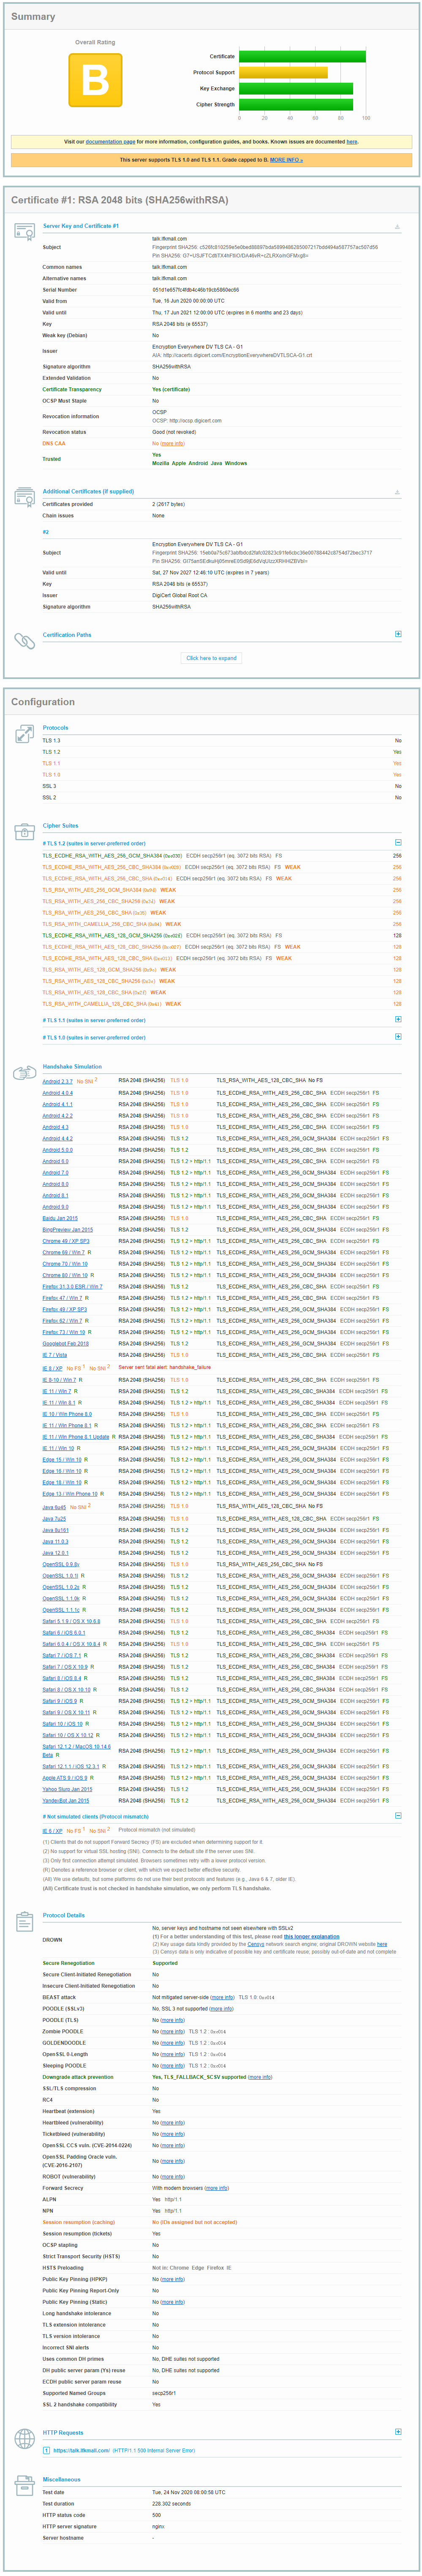Open Chrome 49 / XP SP3 link
This screenshot has height=2576, width=422.
66,1241
